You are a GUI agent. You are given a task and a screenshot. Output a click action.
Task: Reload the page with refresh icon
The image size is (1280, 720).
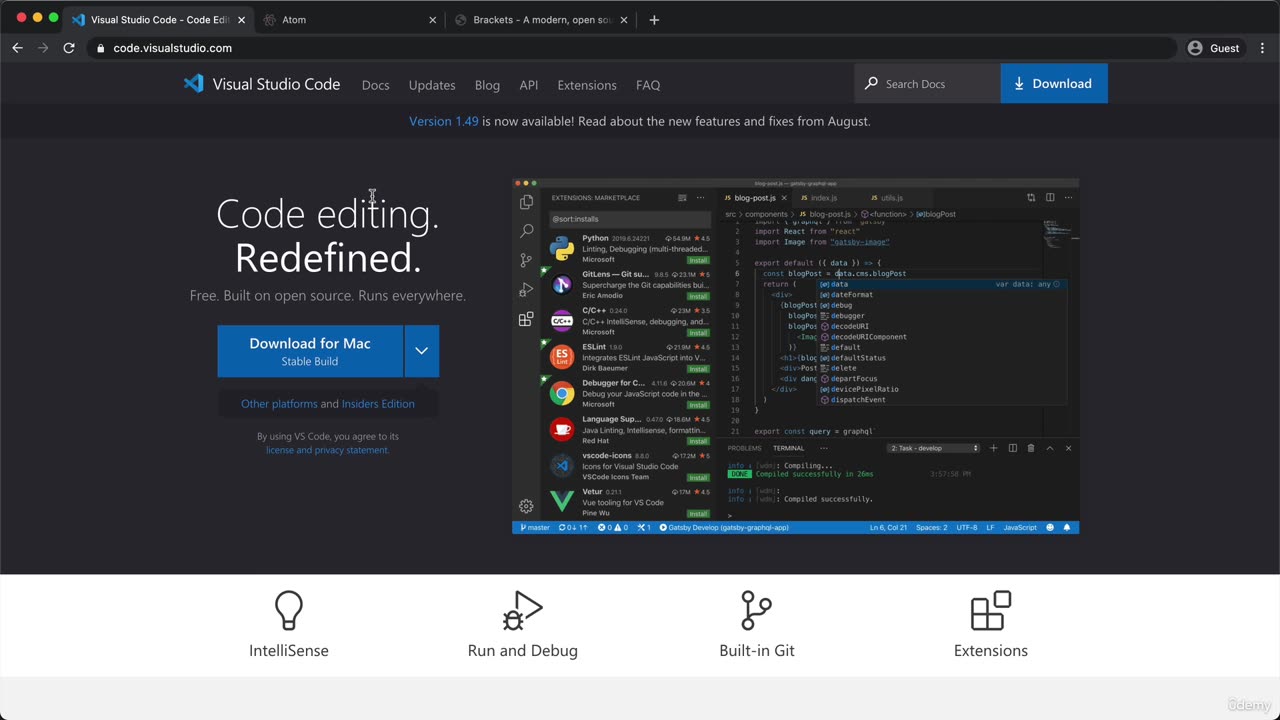[69, 48]
